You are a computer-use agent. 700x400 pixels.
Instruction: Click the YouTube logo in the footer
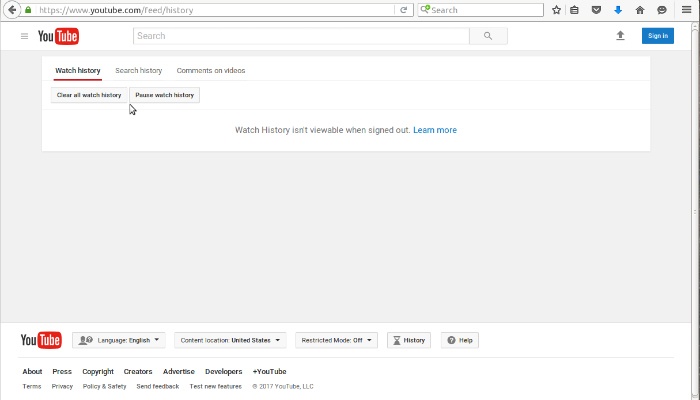41,340
